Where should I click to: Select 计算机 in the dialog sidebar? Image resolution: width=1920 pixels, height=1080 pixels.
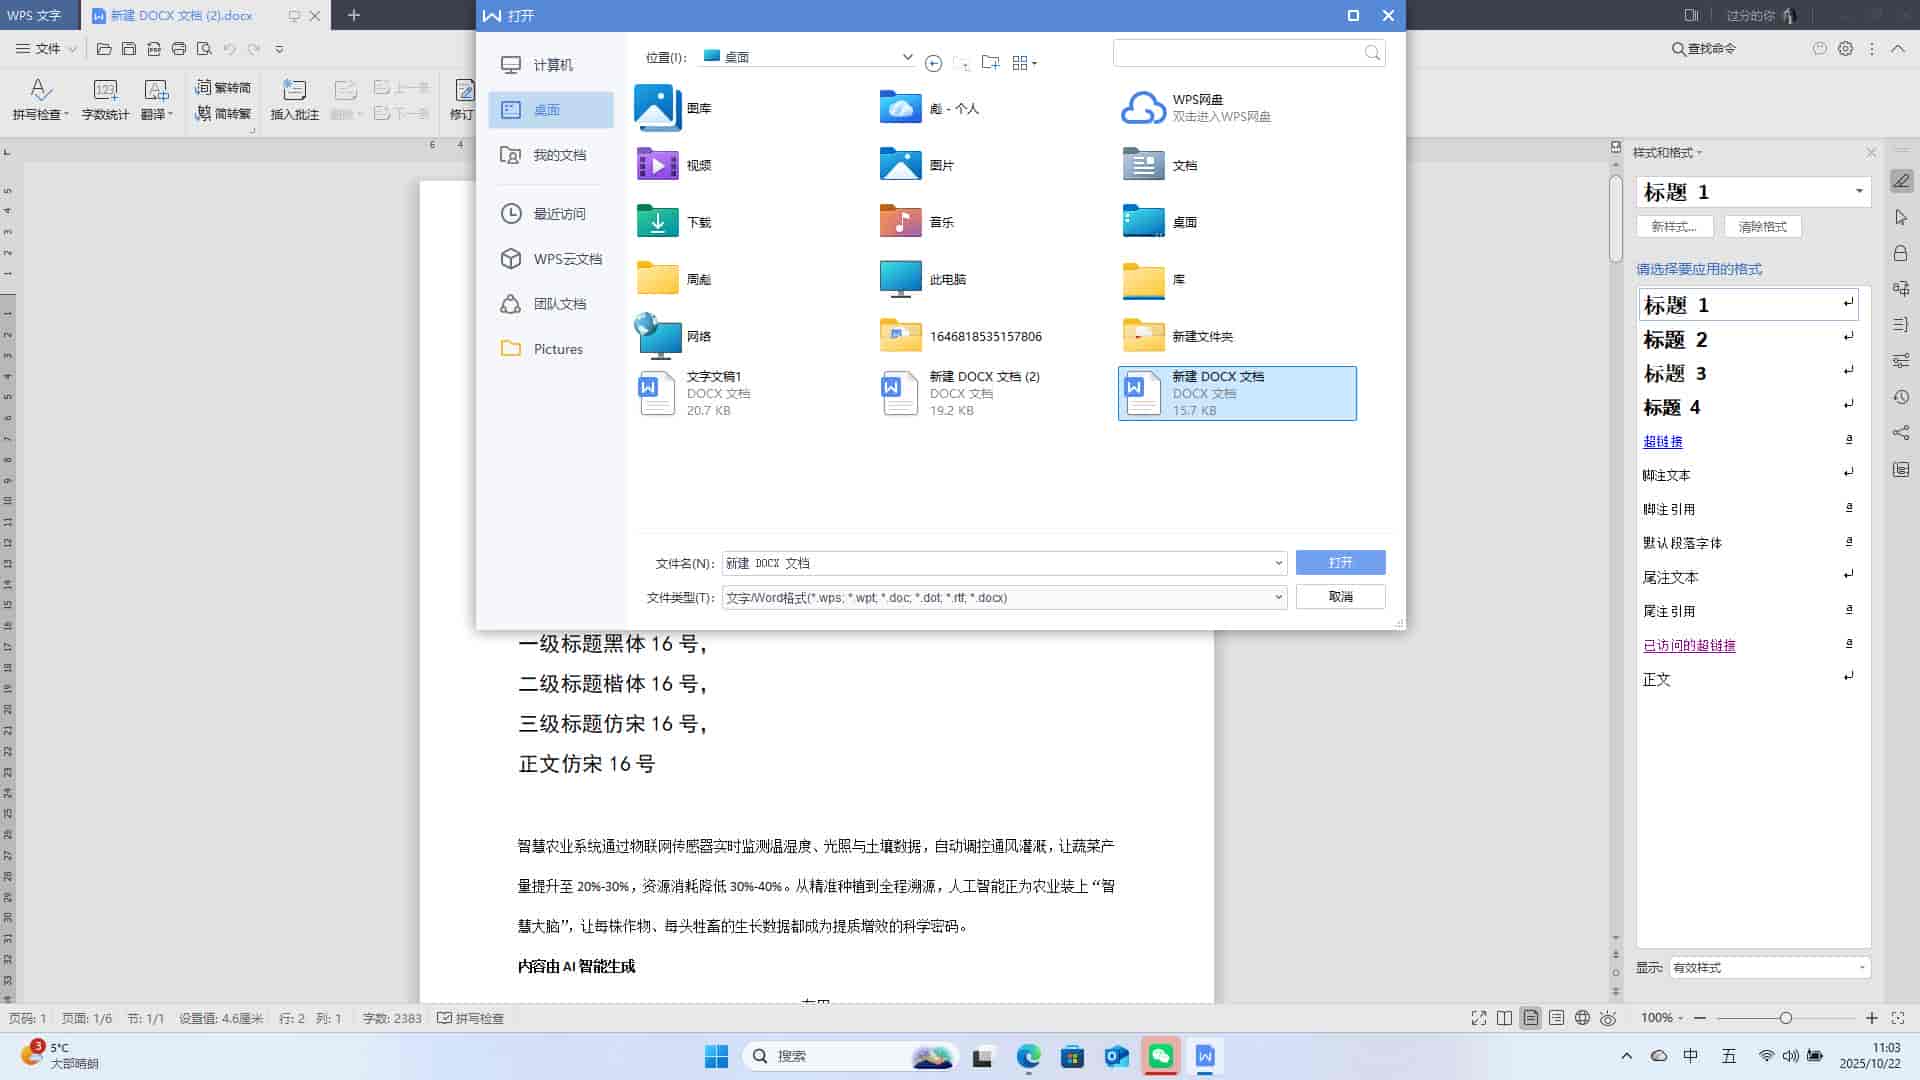point(551,65)
